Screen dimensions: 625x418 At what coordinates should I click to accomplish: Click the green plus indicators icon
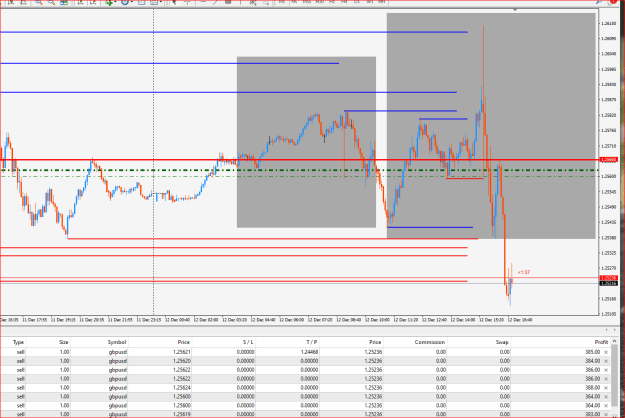(109, 2)
